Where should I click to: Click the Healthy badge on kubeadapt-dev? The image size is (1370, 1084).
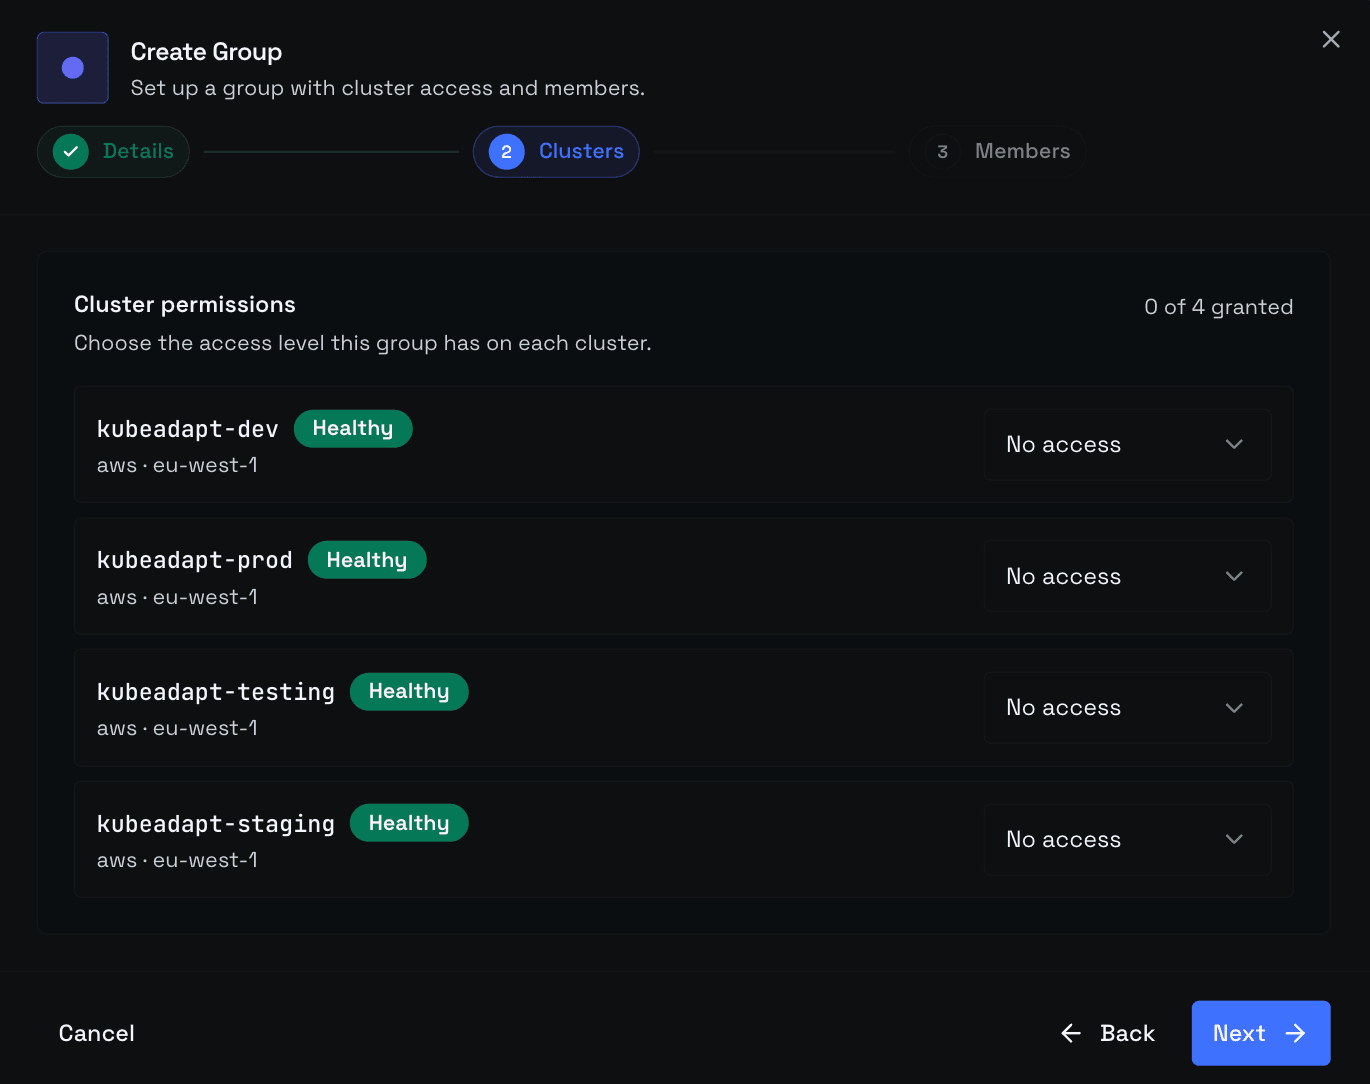(x=353, y=428)
